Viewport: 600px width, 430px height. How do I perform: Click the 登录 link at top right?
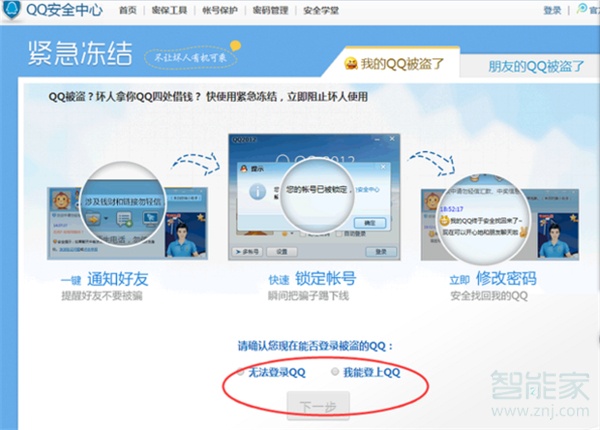point(552,10)
